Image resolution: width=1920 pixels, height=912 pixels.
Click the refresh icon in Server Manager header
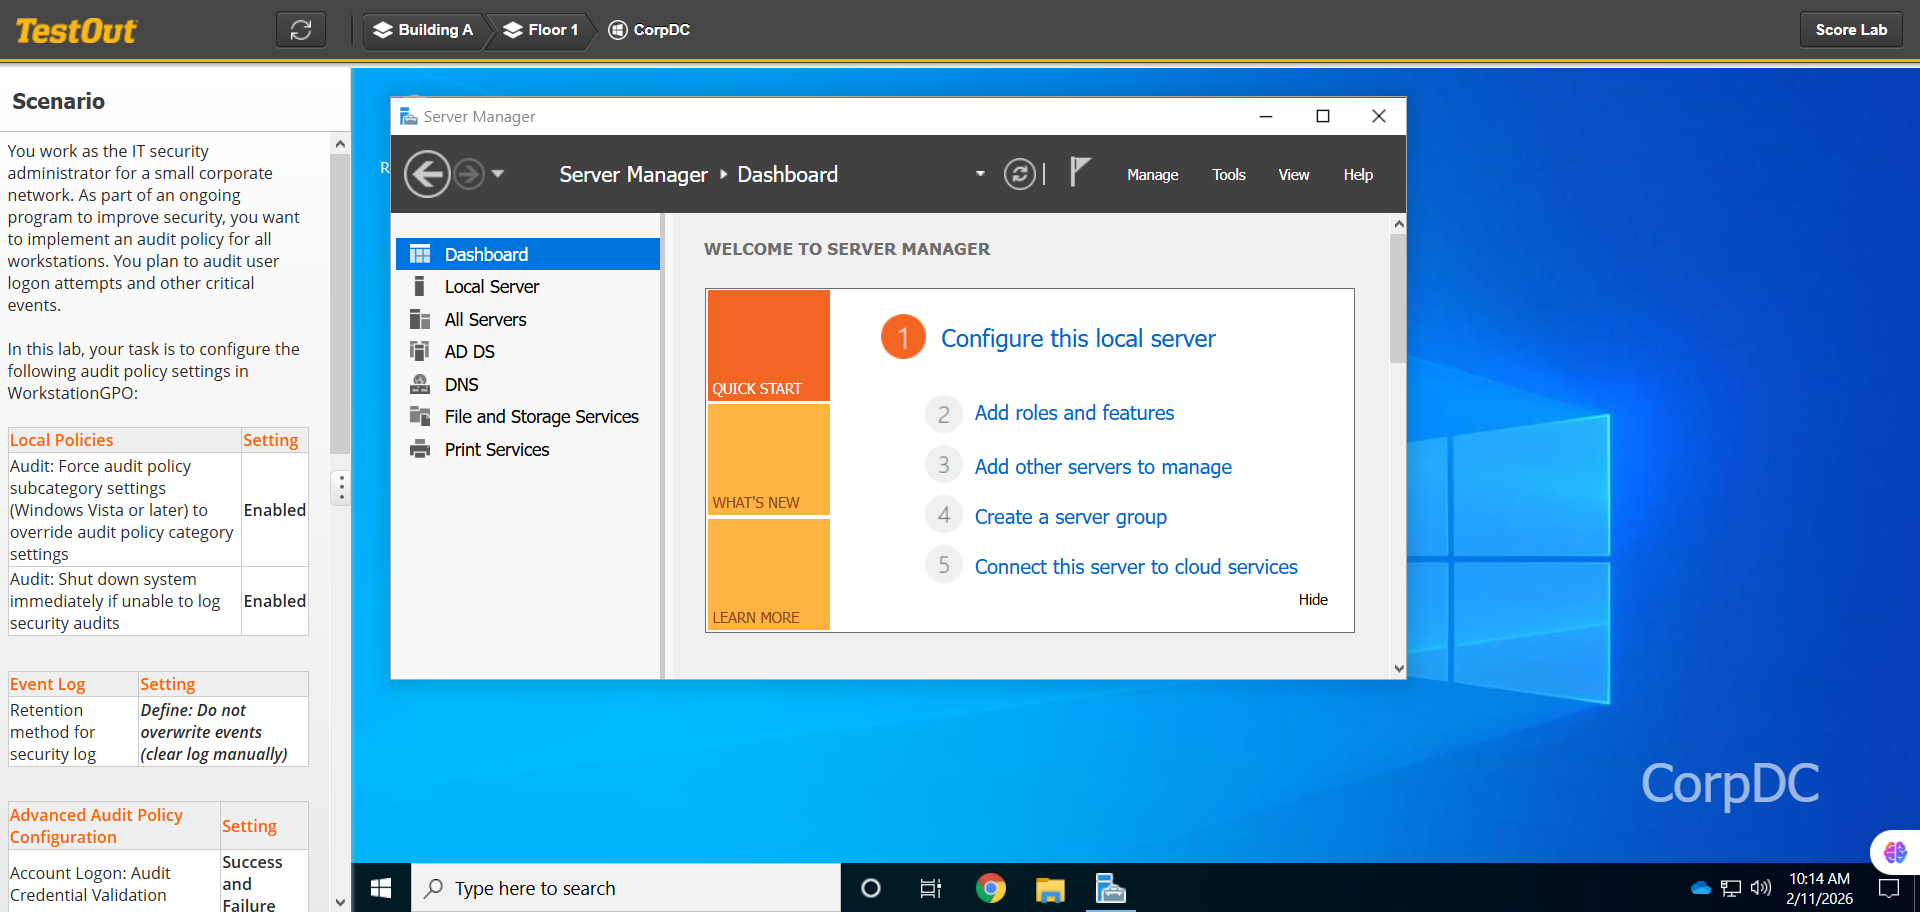(x=1019, y=175)
